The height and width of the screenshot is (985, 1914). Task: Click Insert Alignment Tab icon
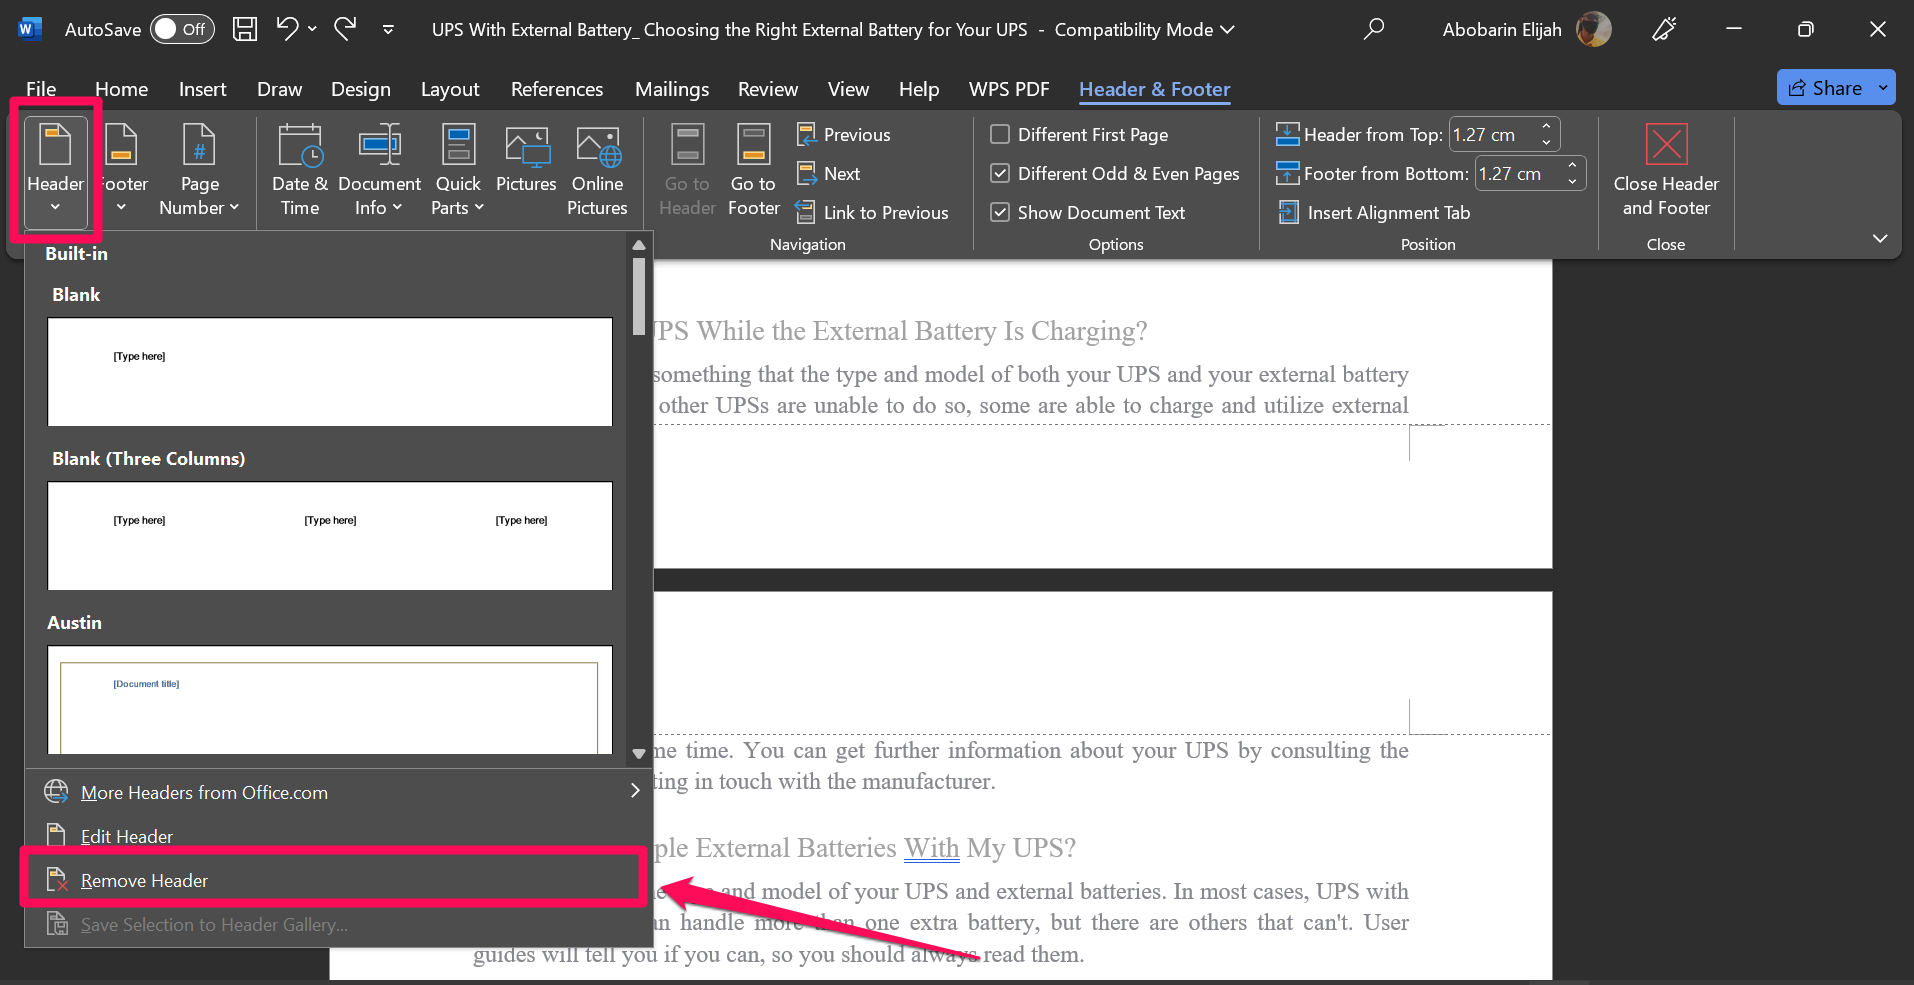click(1289, 213)
